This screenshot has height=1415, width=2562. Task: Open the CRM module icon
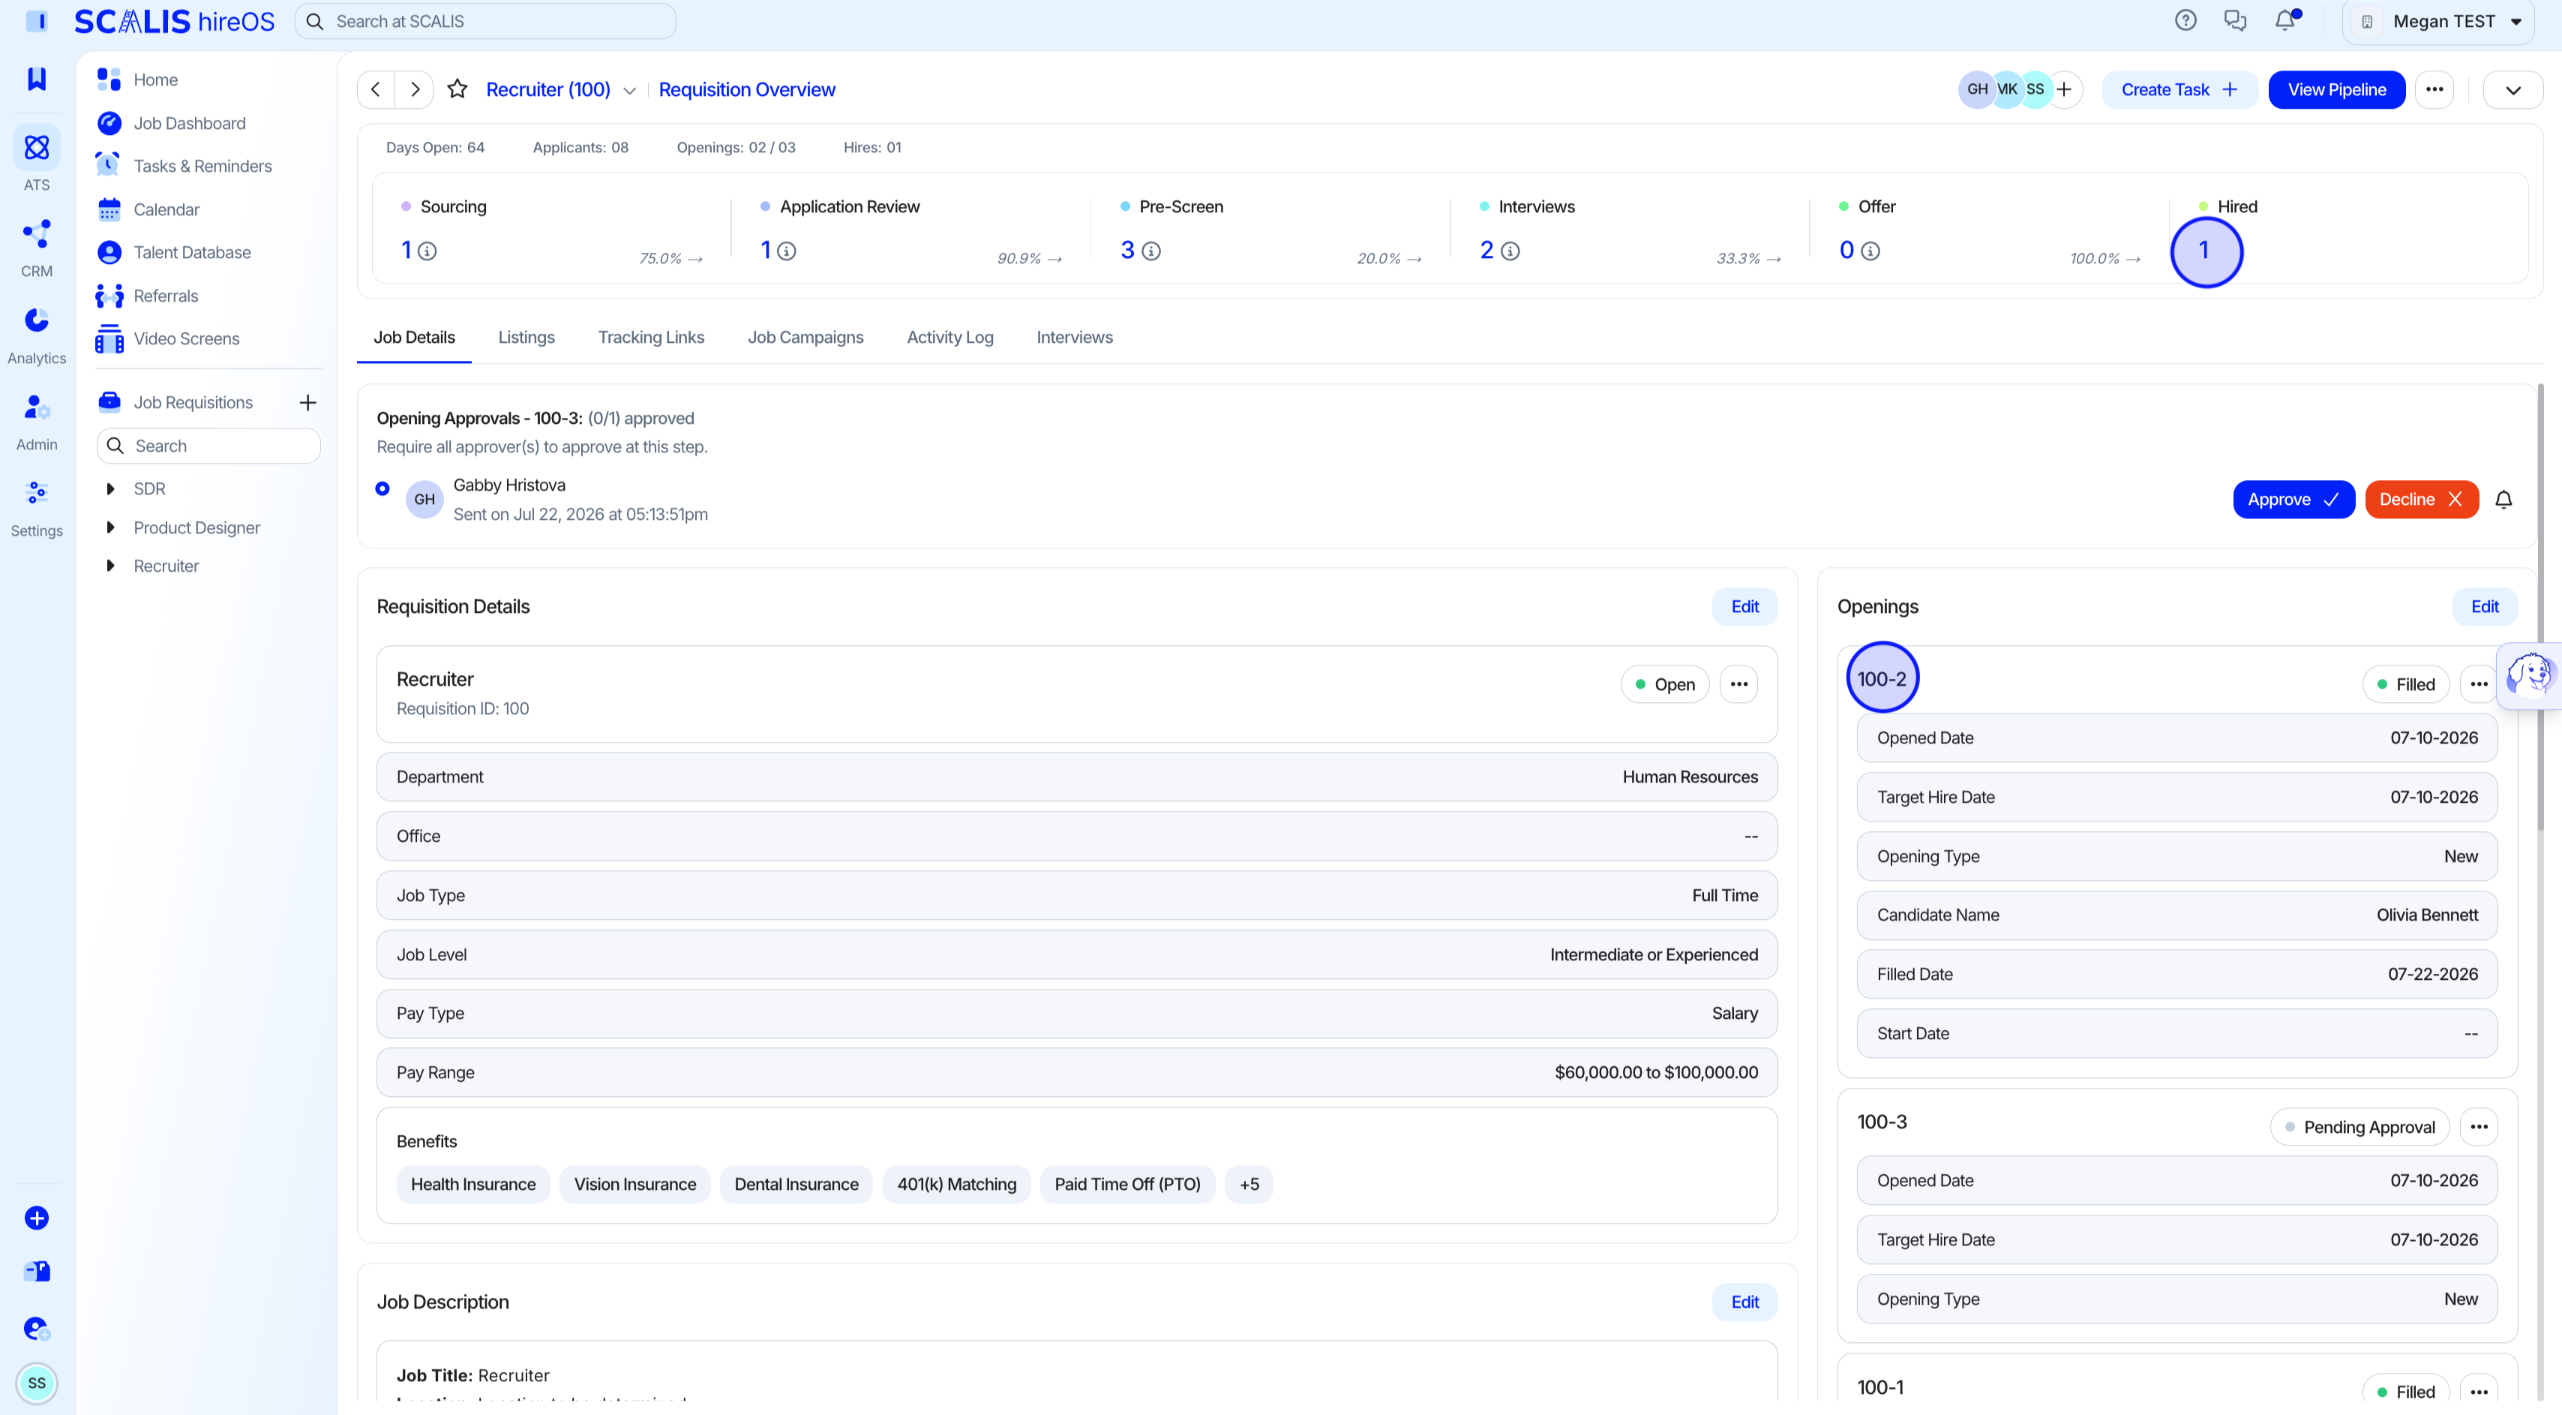pos(37,234)
